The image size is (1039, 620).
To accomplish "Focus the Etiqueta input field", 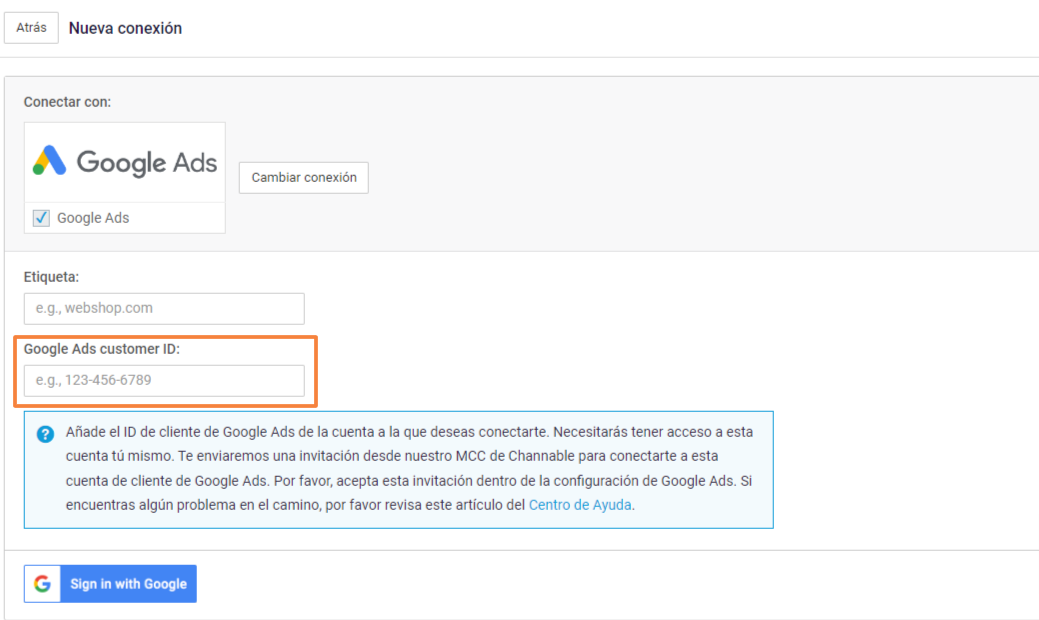I will [x=164, y=309].
